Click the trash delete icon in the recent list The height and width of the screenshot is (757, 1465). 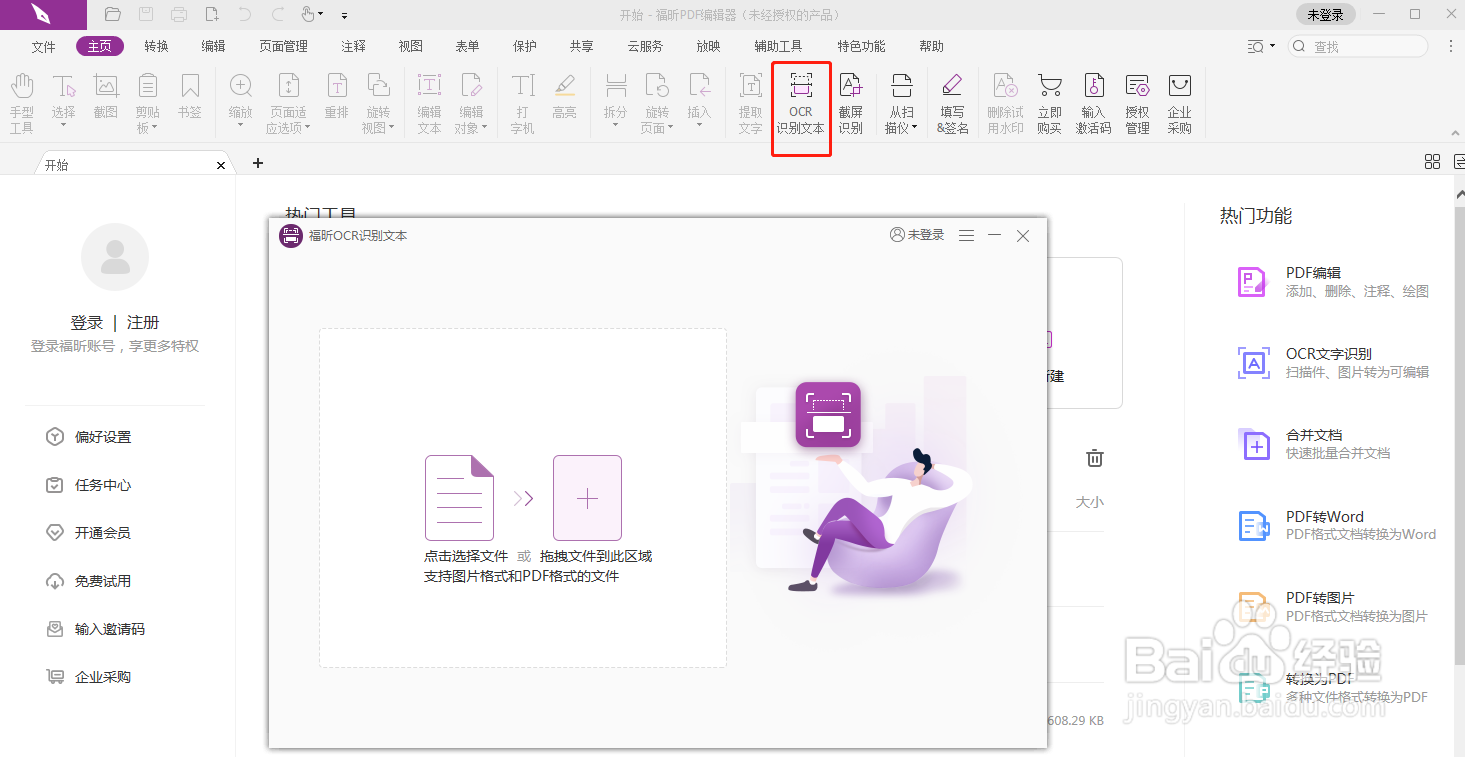[x=1095, y=458]
